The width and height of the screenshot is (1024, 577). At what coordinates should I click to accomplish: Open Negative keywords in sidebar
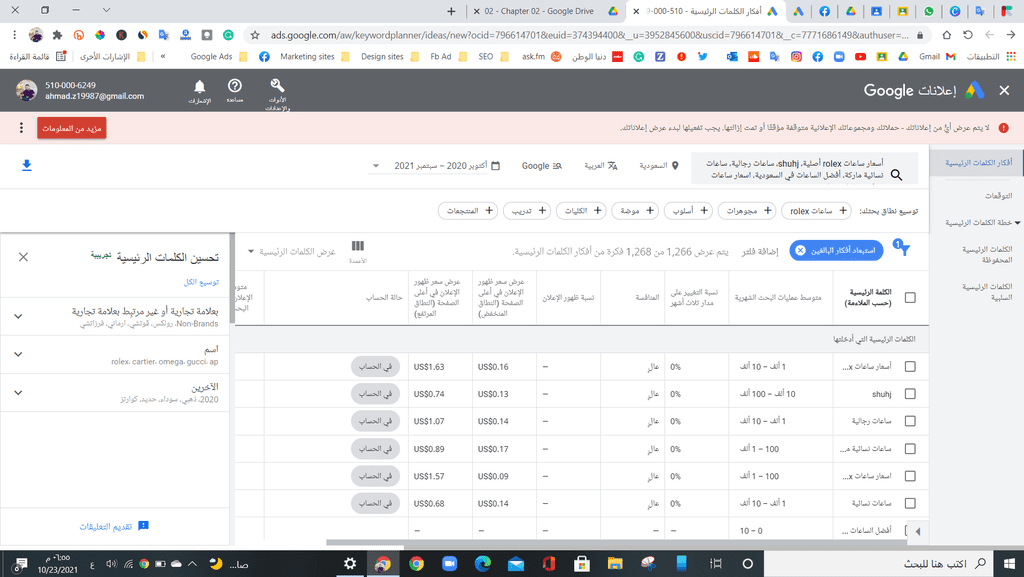987,292
